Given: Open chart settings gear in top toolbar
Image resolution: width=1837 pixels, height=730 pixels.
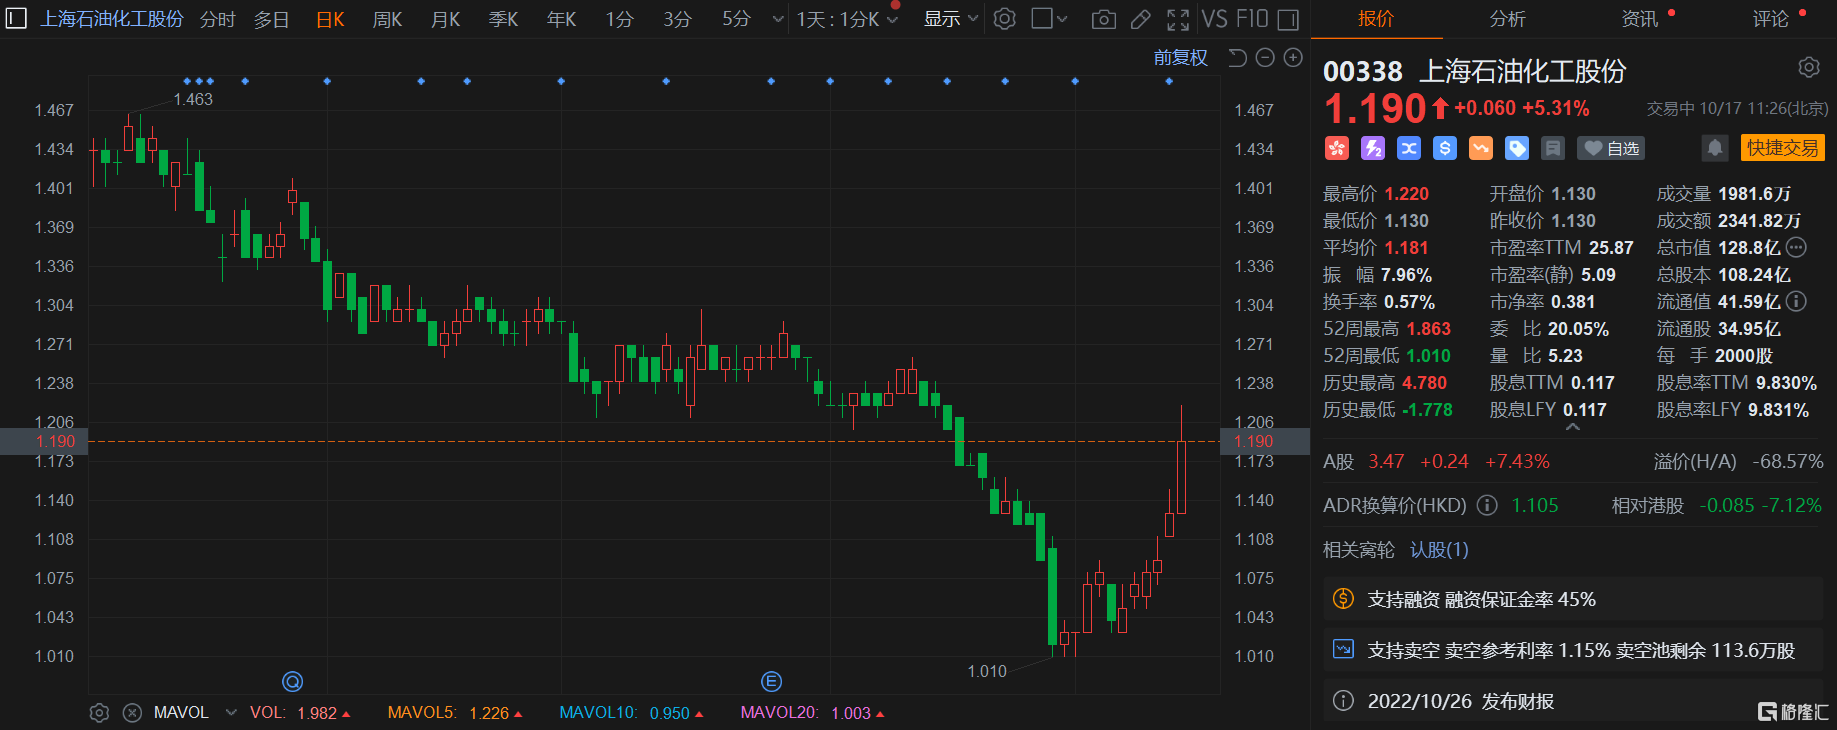Looking at the screenshot, I should coord(1005,19).
